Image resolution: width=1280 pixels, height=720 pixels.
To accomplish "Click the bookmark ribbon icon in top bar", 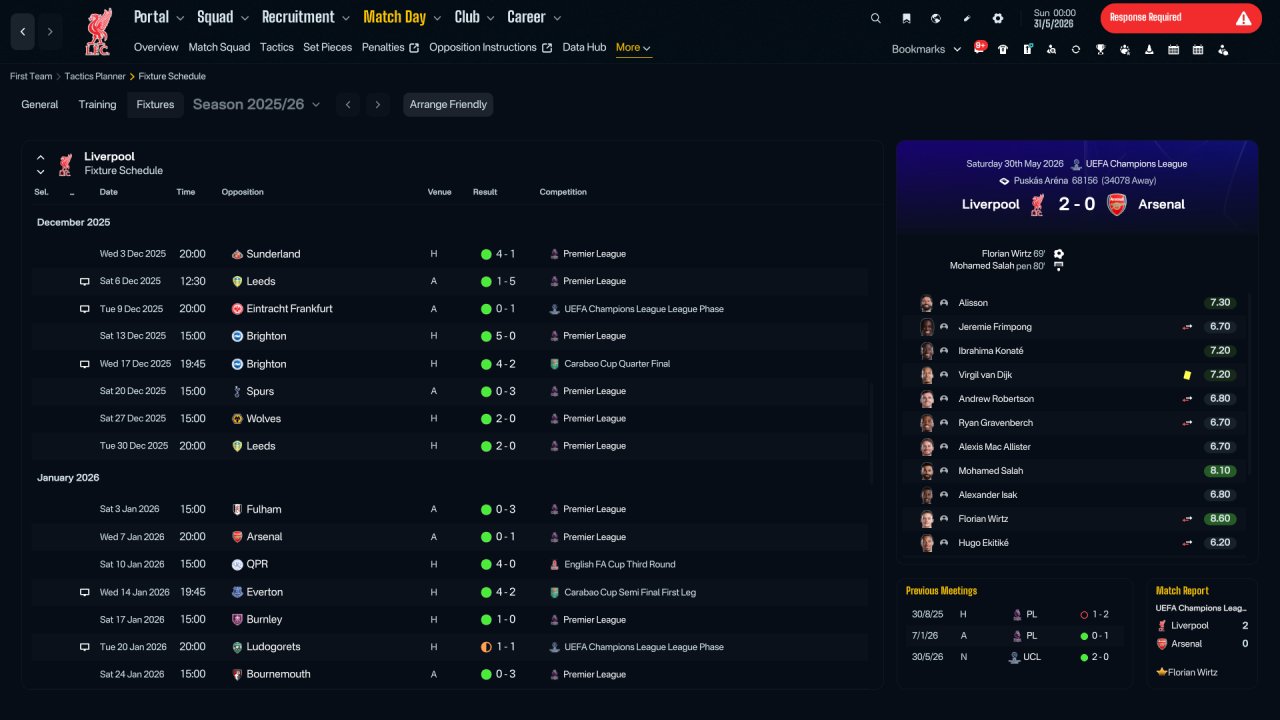I will [x=906, y=18].
